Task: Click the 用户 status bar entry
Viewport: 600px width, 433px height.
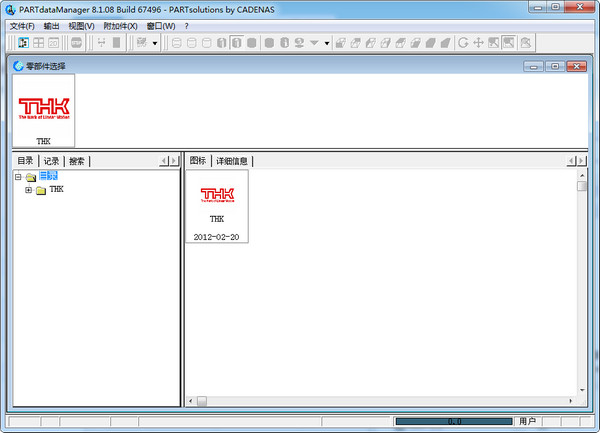Action: coord(527,421)
